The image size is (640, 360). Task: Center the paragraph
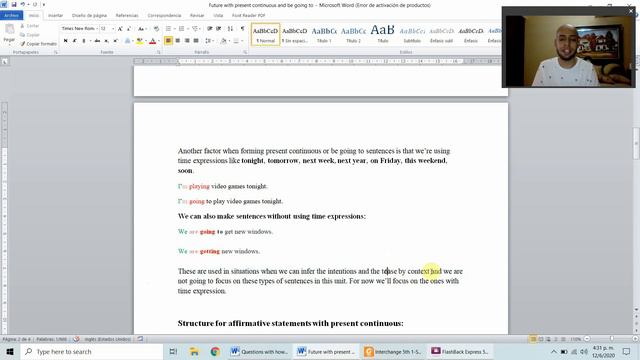coord(178,41)
